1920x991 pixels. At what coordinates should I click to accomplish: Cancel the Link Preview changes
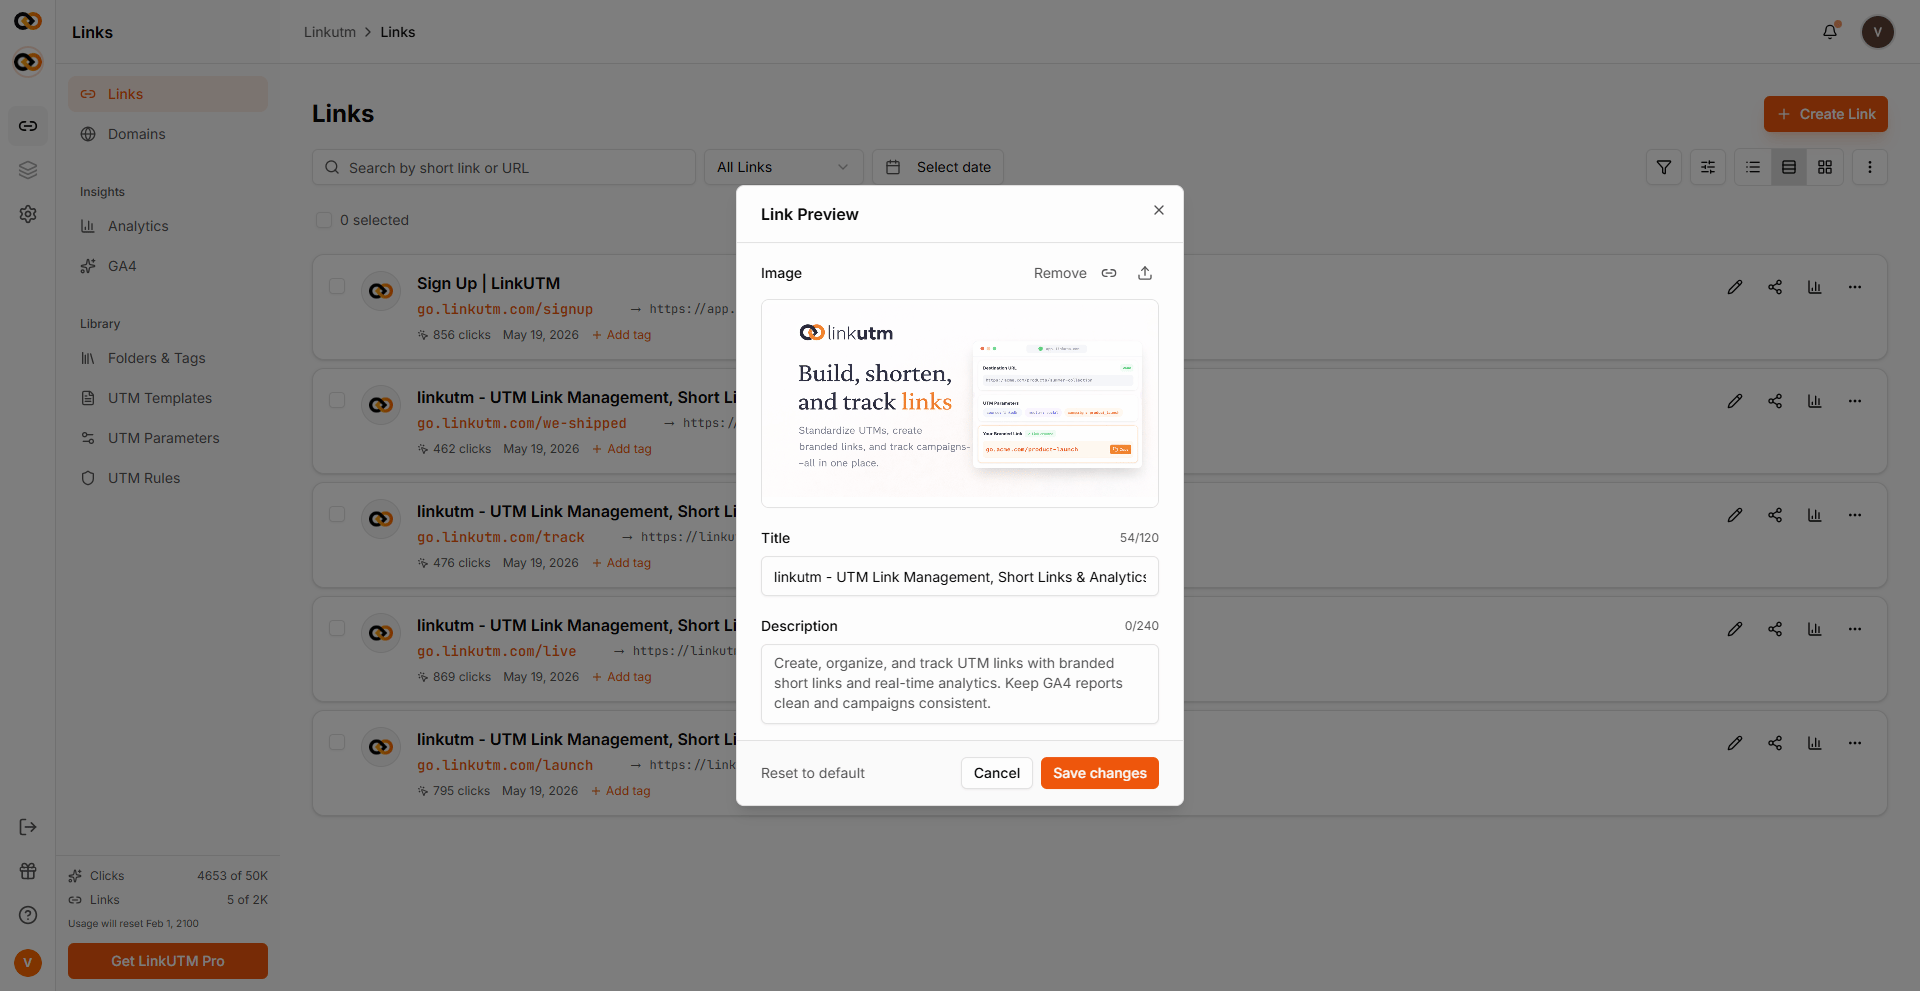coord(997,773)
